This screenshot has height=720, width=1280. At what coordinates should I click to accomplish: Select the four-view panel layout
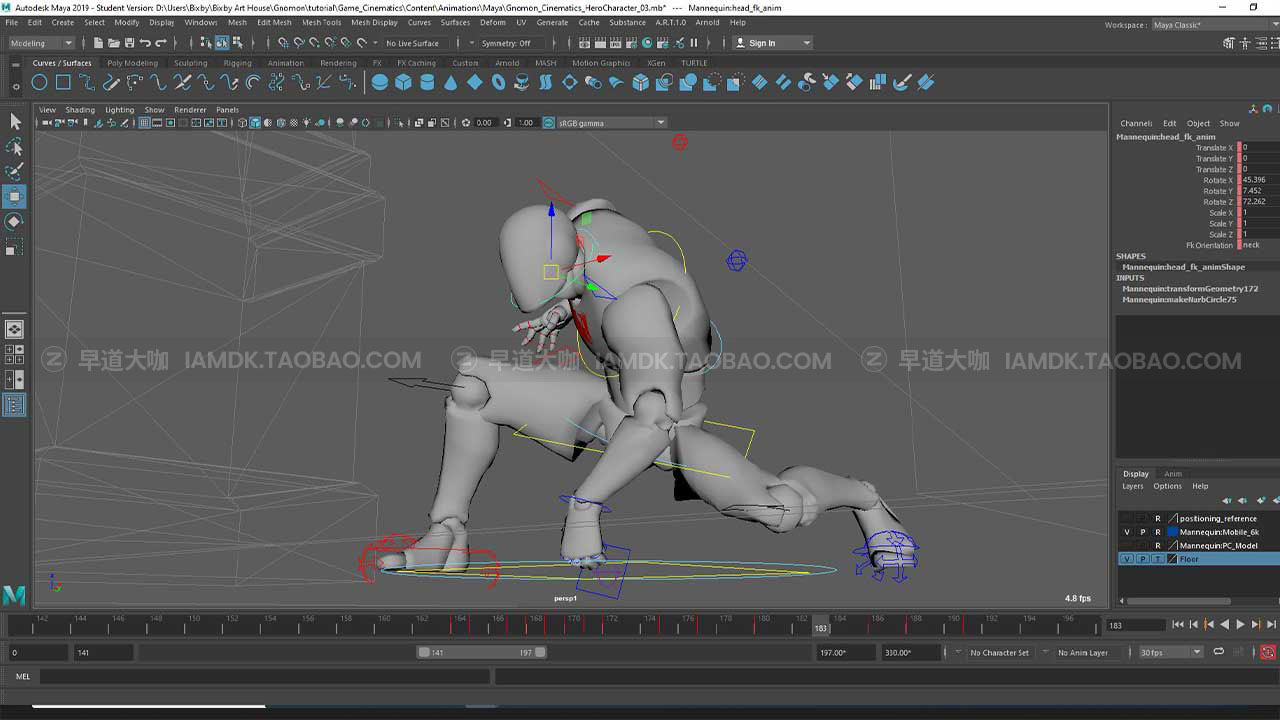[15, 354]
